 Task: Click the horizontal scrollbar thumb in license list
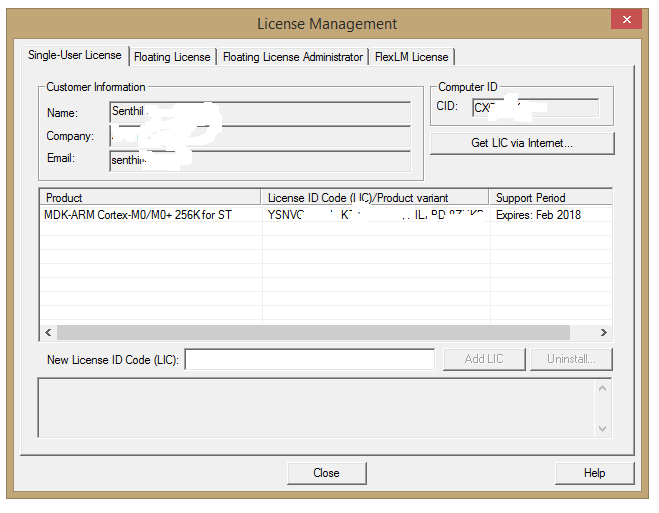[x=314, y=332]
